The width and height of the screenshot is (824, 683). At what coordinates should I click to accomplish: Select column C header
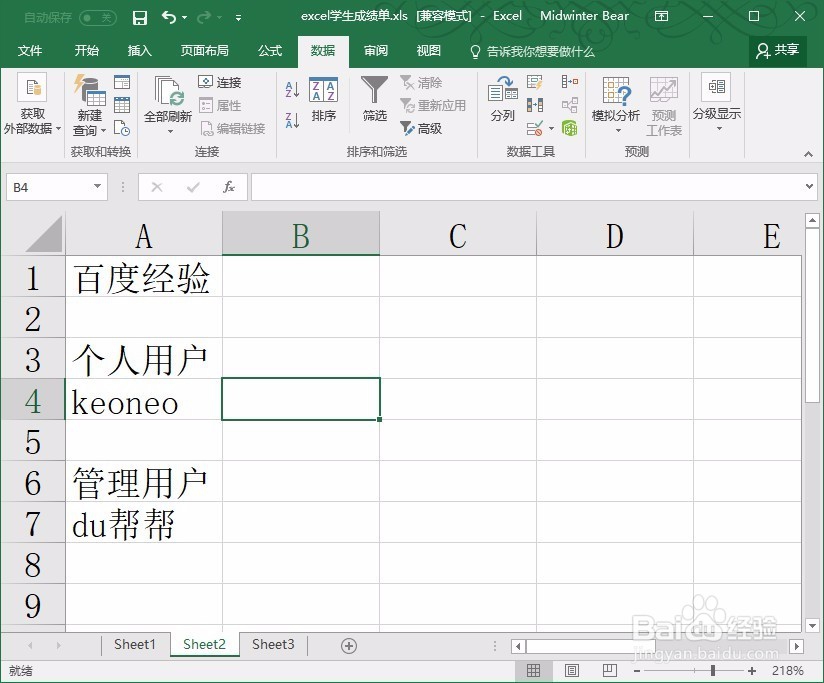click(x=458, y=235)
